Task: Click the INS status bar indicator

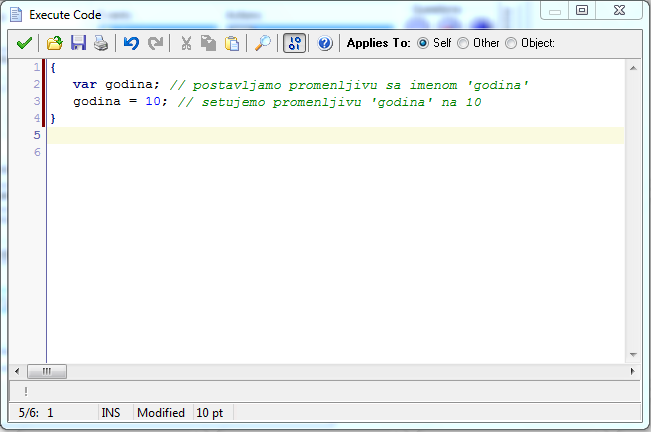Action: click(111, 413)
